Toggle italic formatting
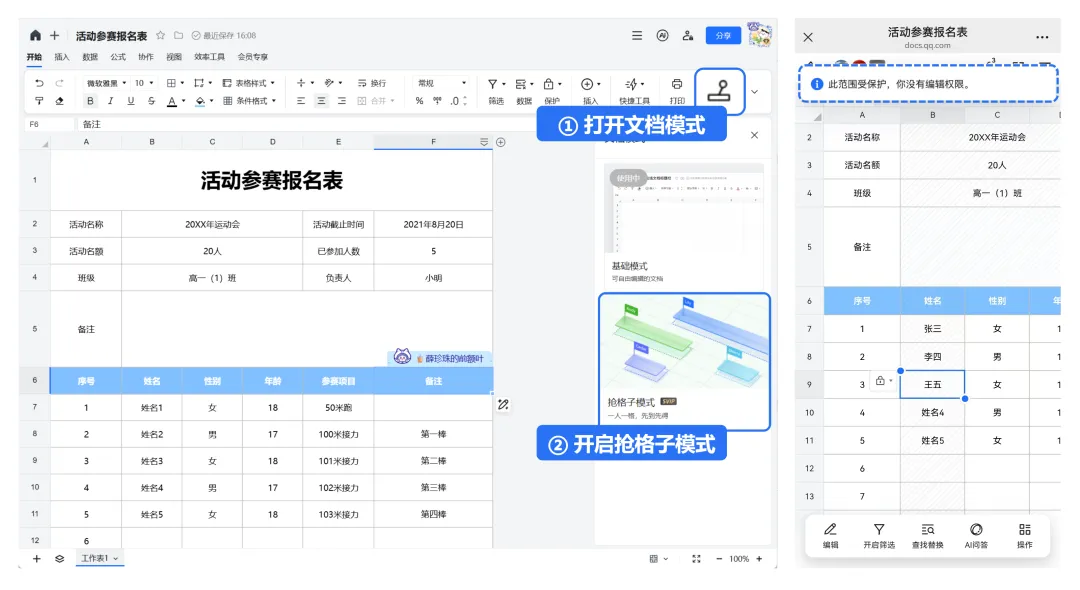The image size is (1080, 590). 110,101
